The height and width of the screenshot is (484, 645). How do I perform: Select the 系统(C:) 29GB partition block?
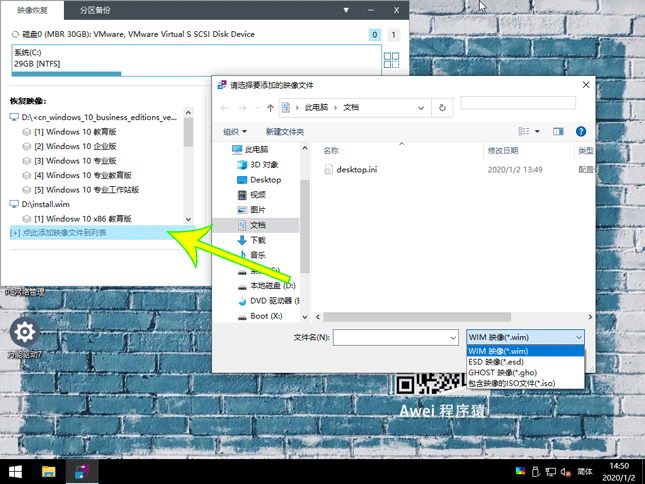point(197,60)
